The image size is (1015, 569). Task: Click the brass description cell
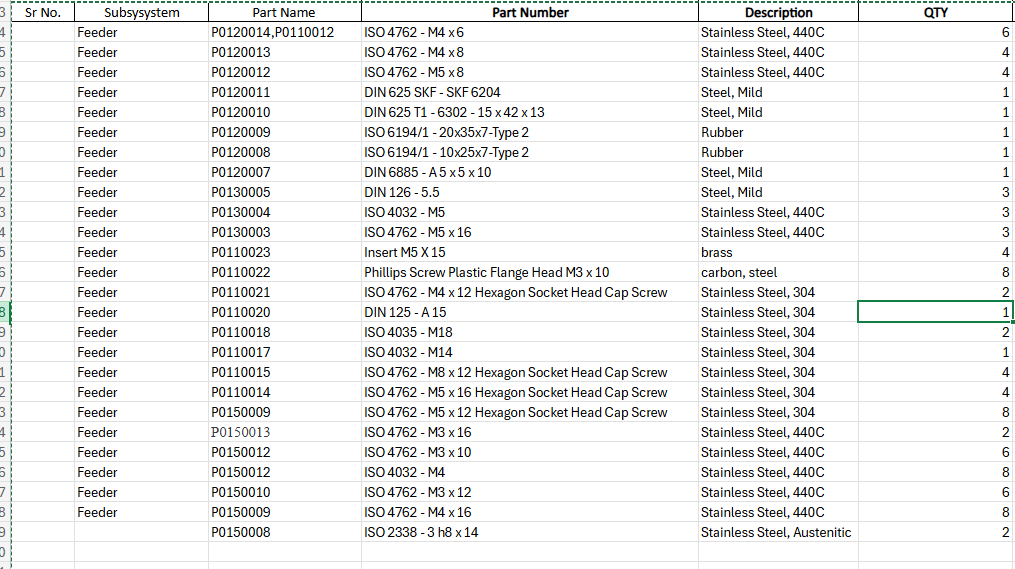(717, 252)
